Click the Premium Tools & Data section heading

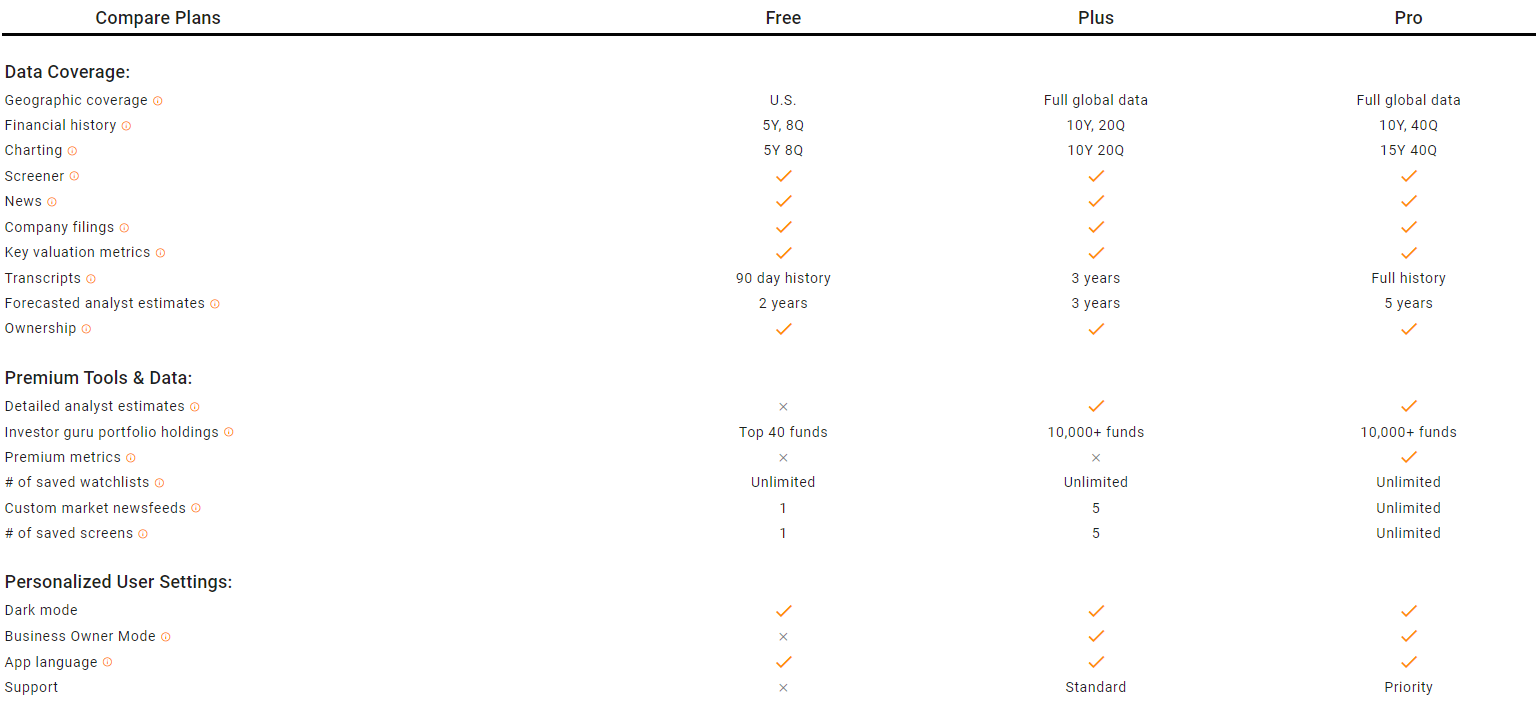point(98,378)
